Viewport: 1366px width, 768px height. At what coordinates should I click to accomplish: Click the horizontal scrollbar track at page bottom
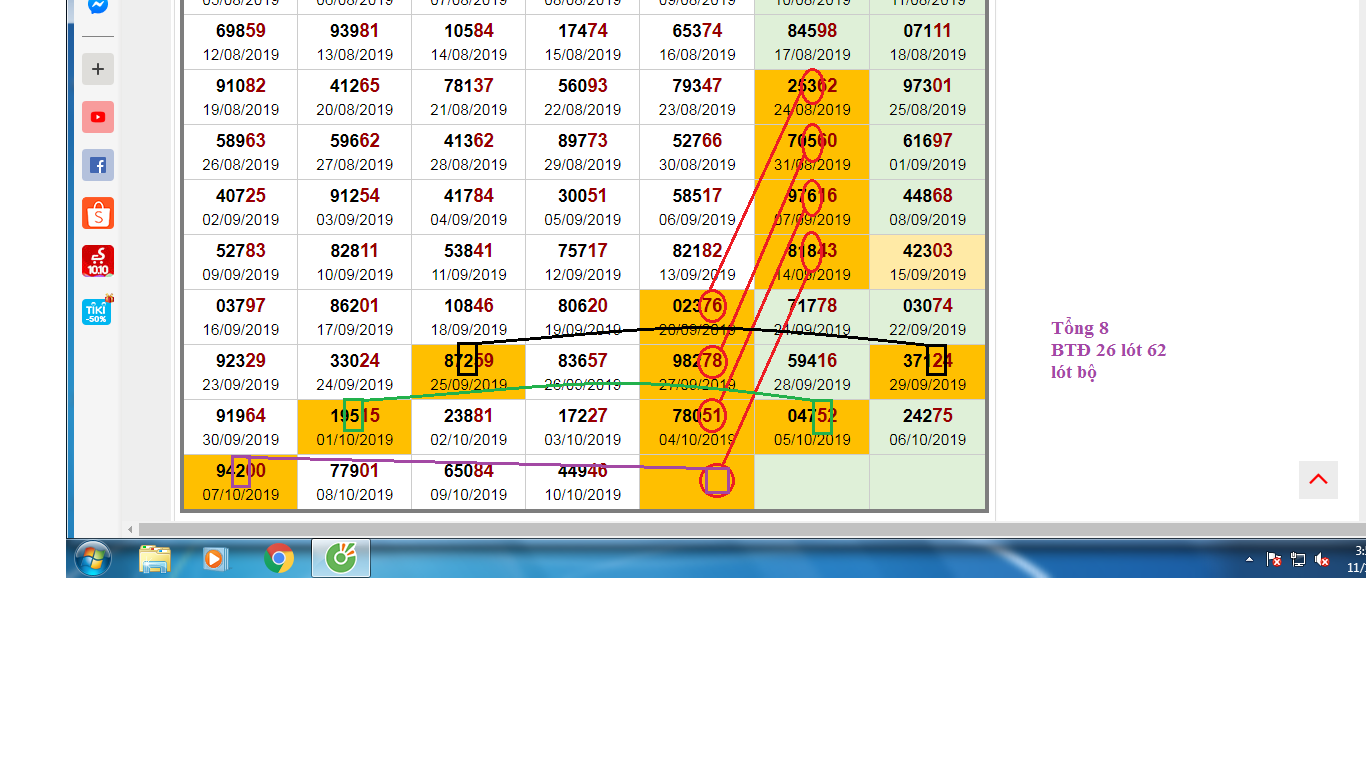pyautogui.click(x=700, y=529)
